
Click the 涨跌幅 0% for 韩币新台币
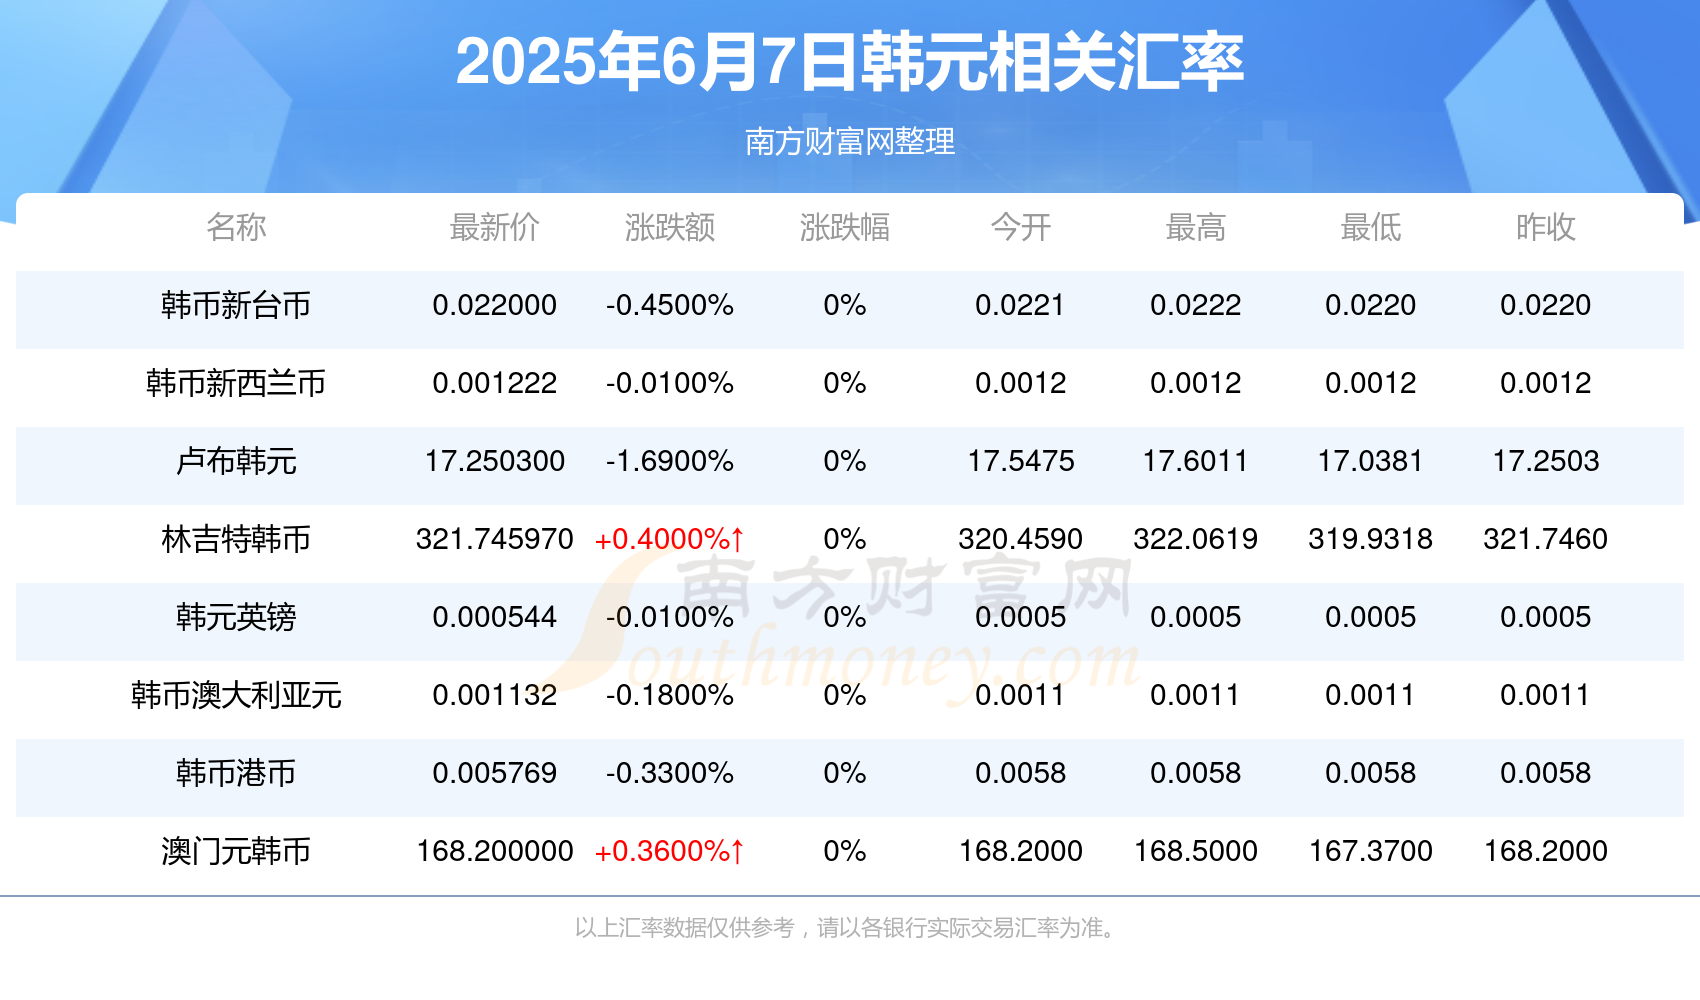point(845,305)
